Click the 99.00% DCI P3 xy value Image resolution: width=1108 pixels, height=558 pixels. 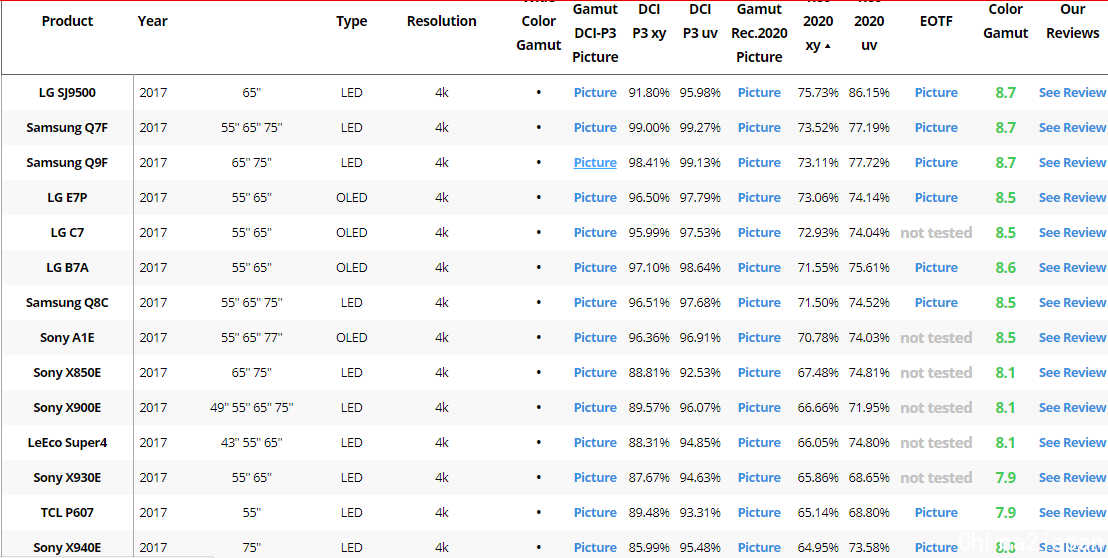(649, 128)
